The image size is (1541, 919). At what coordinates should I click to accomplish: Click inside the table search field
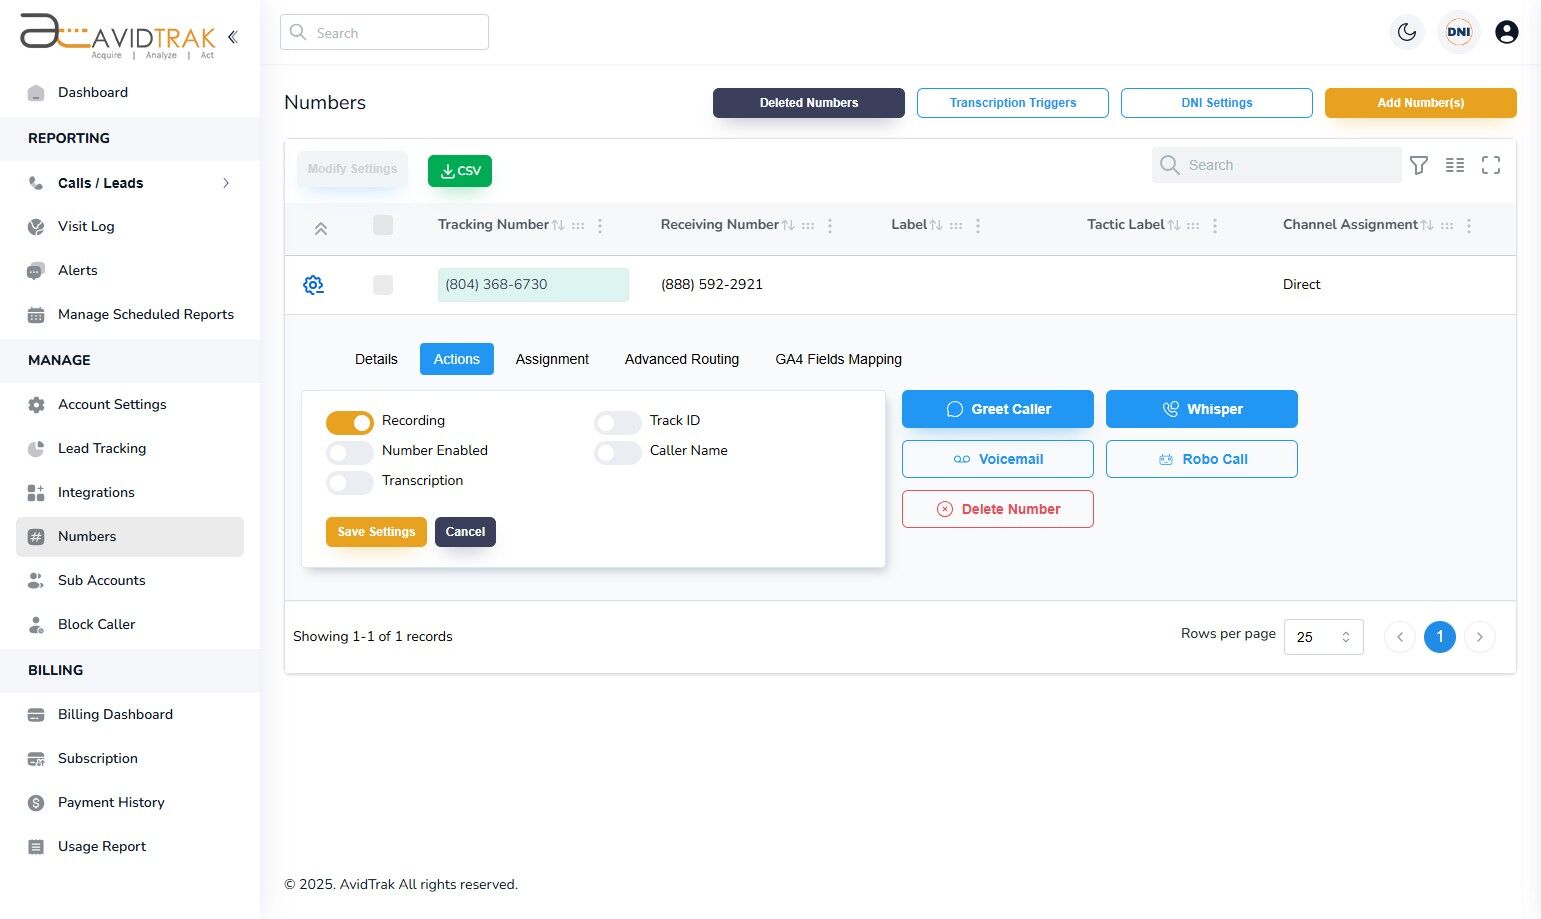point(1277,165)
